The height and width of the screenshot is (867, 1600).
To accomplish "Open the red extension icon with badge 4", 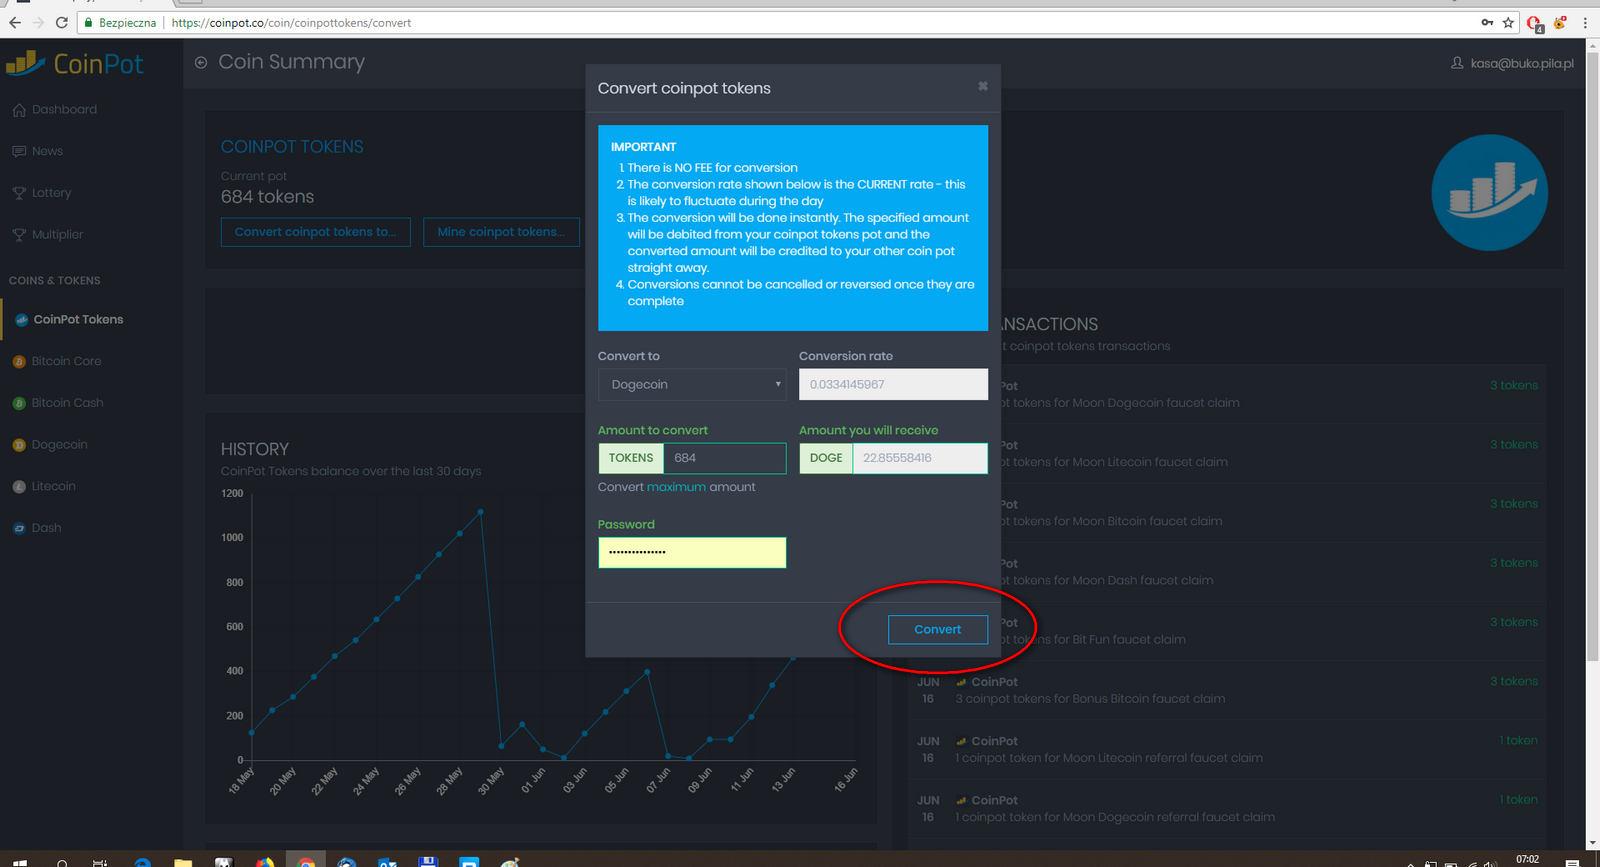I will [x=1535, y=23].
